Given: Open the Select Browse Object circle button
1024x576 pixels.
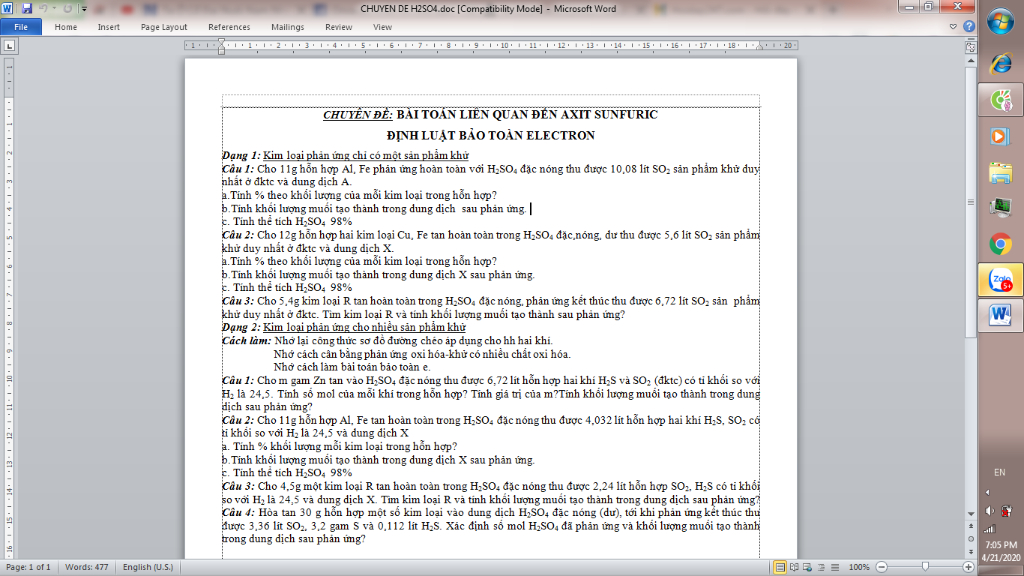Looking at the screenshot, I should (971, 539).
